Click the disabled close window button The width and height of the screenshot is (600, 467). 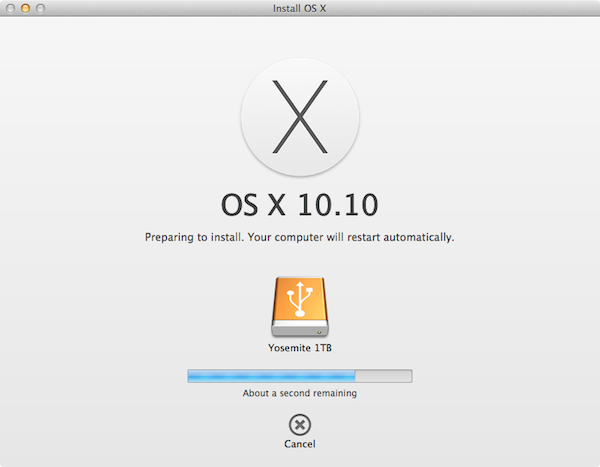[x=10, y=8]
